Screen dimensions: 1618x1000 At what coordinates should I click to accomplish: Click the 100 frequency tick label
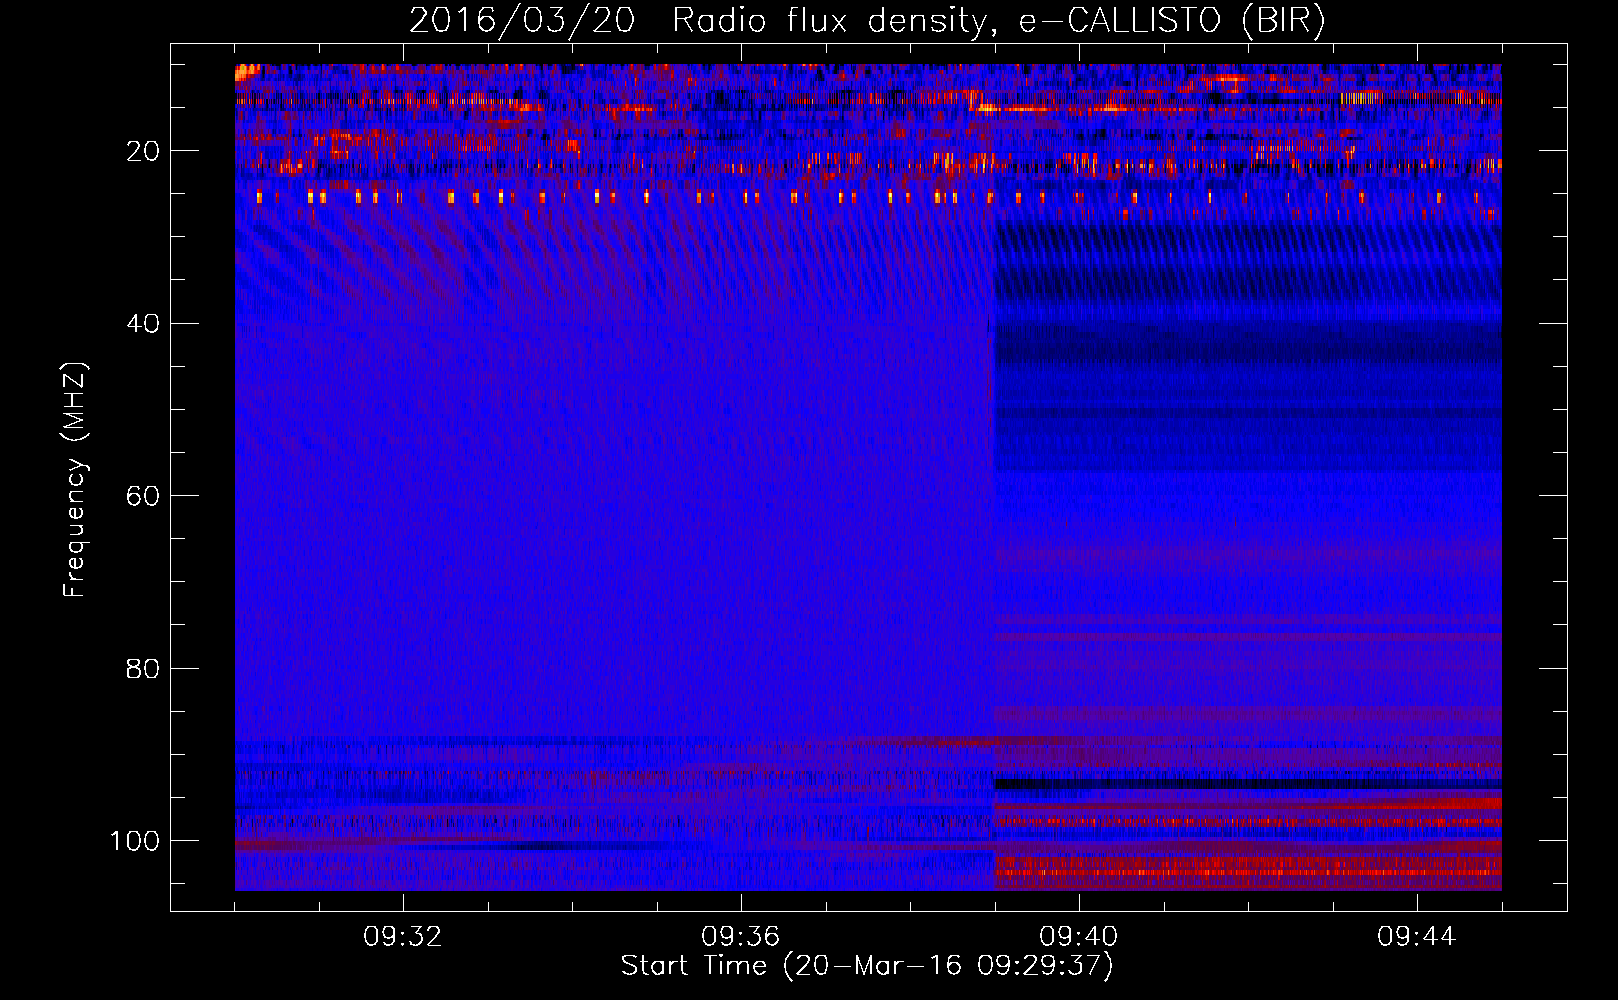click(x=135, y=840)
